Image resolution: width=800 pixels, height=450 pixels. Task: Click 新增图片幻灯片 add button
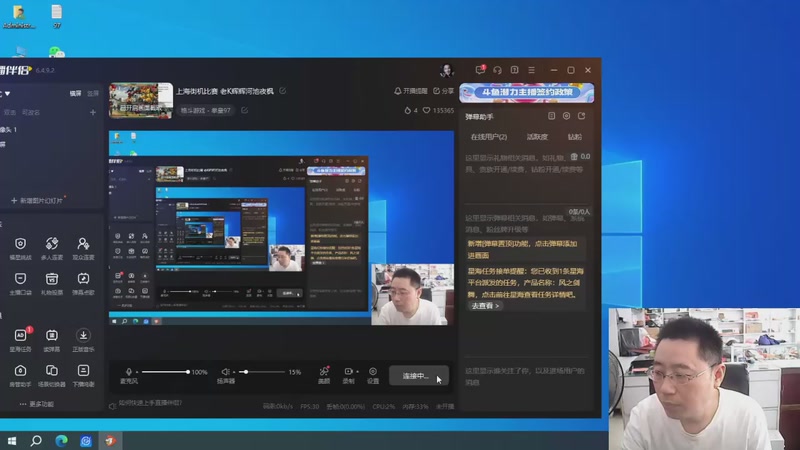click(37, 201)
